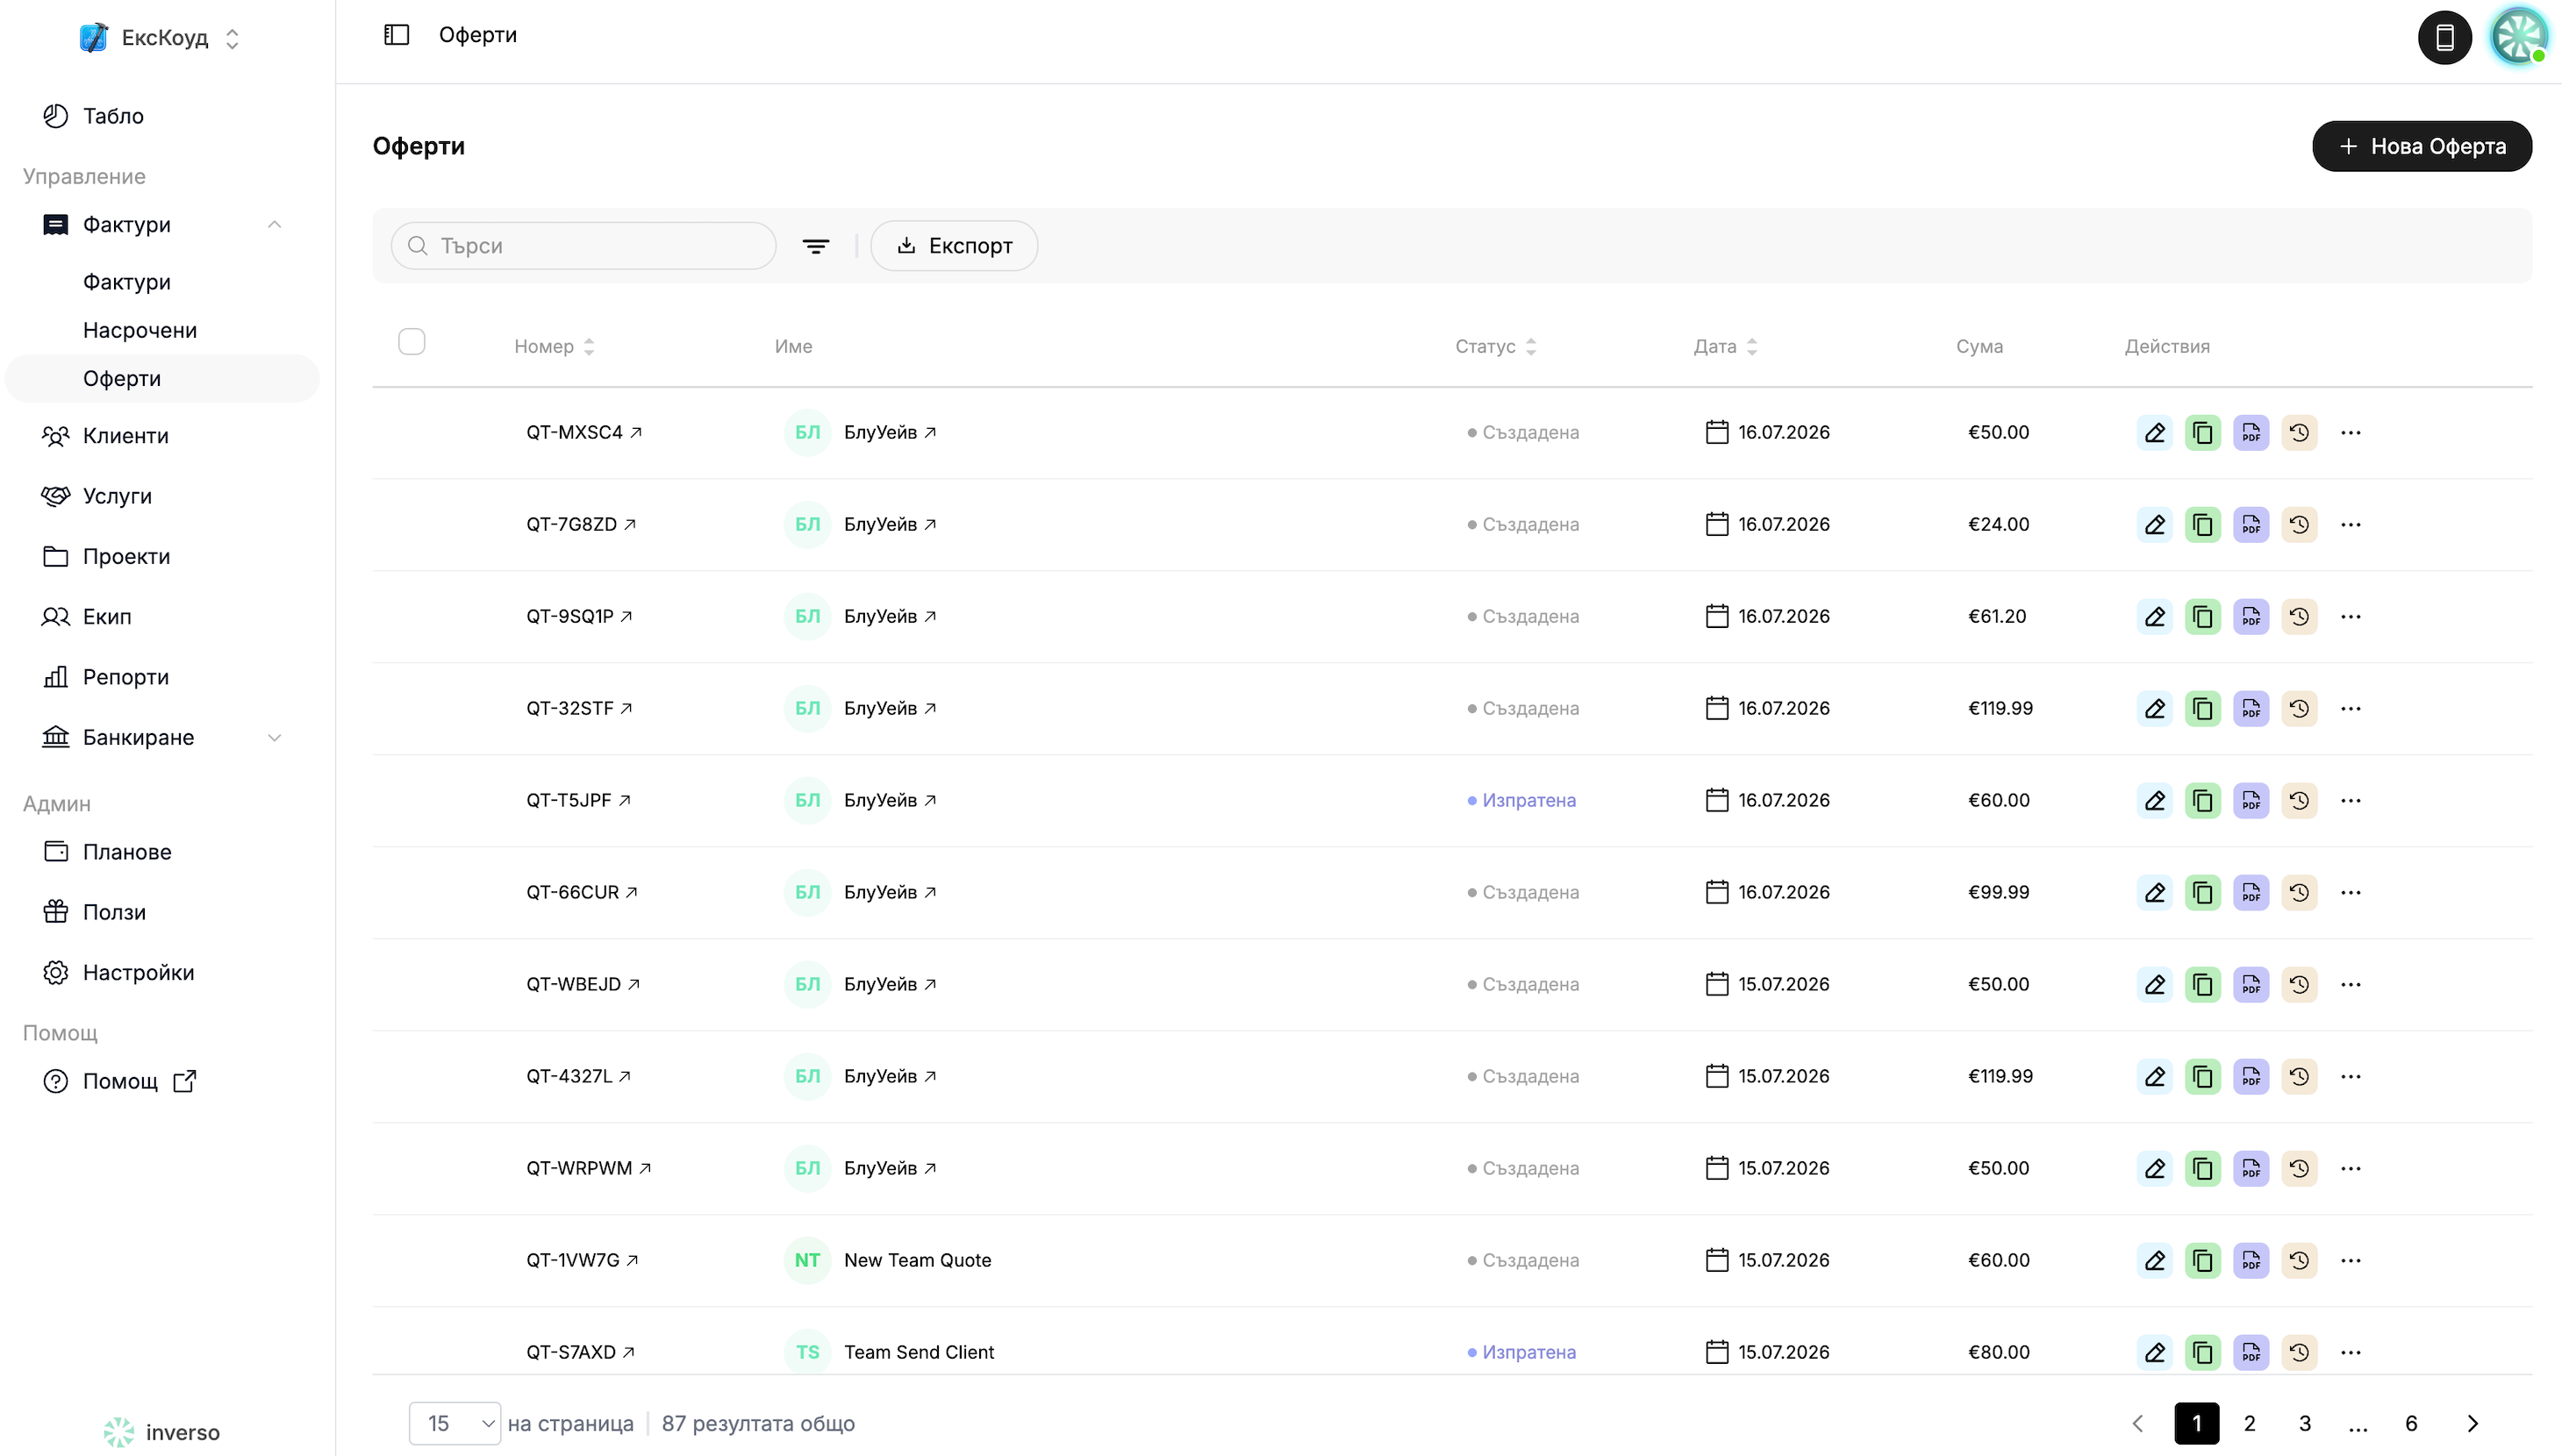
Task: Click the New Team Quote name
Action: tap(917, 1261)
